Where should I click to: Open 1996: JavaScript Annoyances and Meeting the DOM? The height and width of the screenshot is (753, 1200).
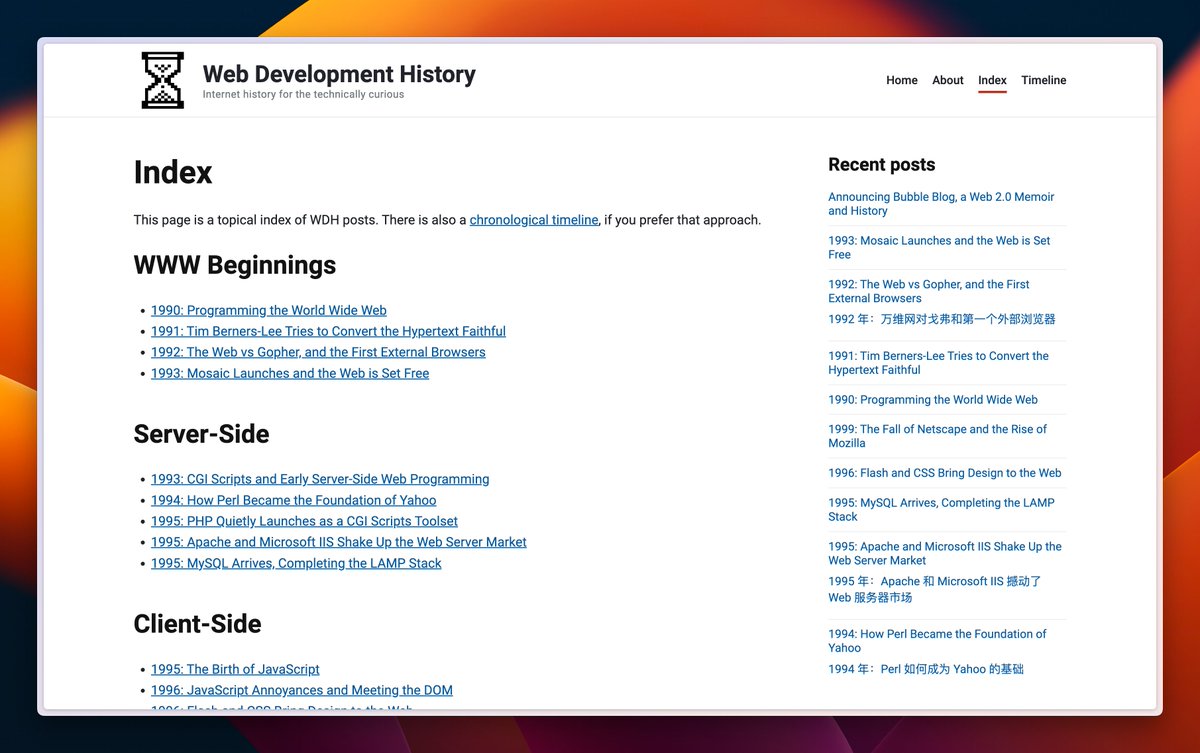[x=302, y=690]
